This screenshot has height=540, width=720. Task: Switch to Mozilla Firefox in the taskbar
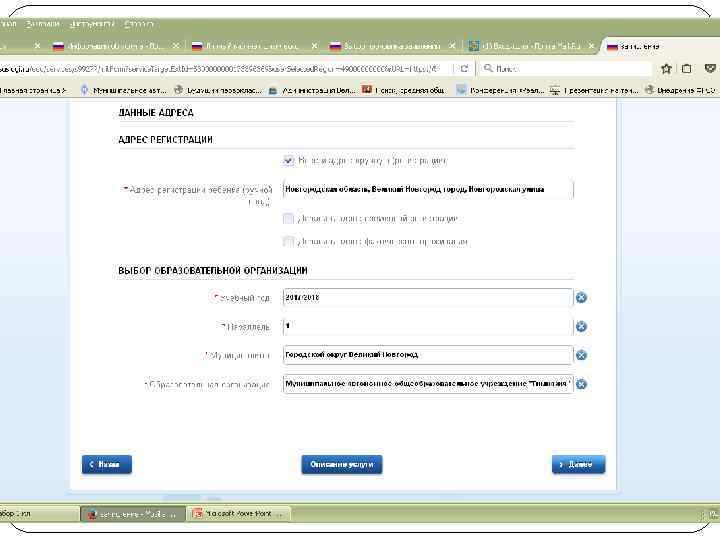133,514
